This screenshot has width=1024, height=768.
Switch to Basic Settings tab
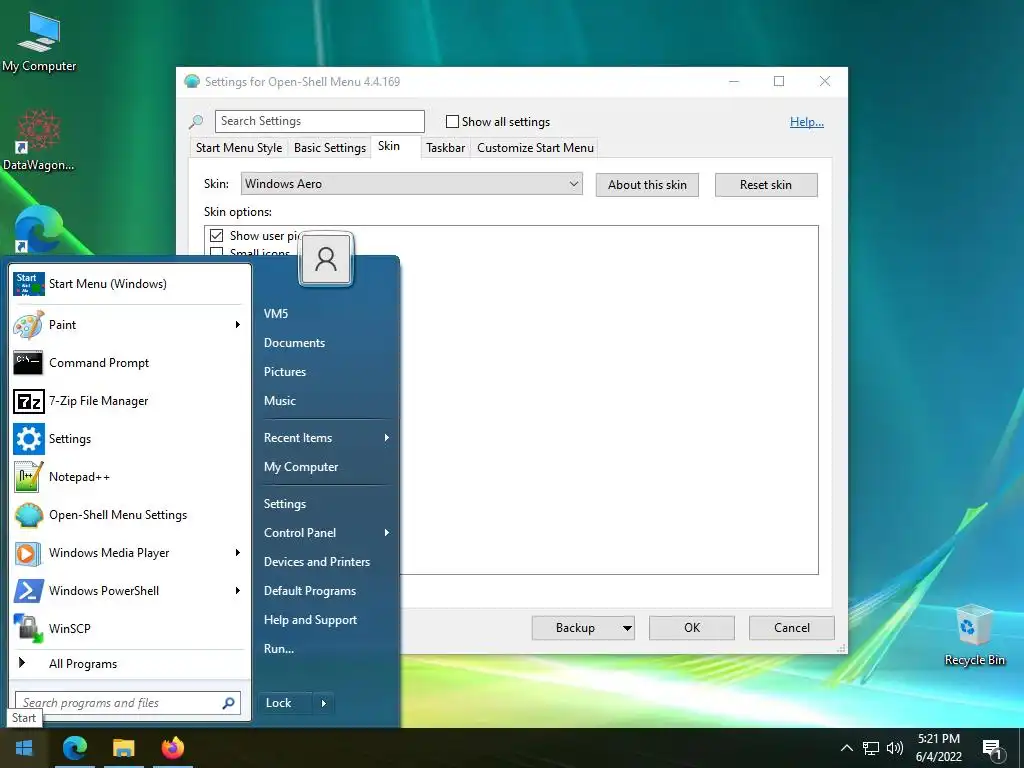330,148
